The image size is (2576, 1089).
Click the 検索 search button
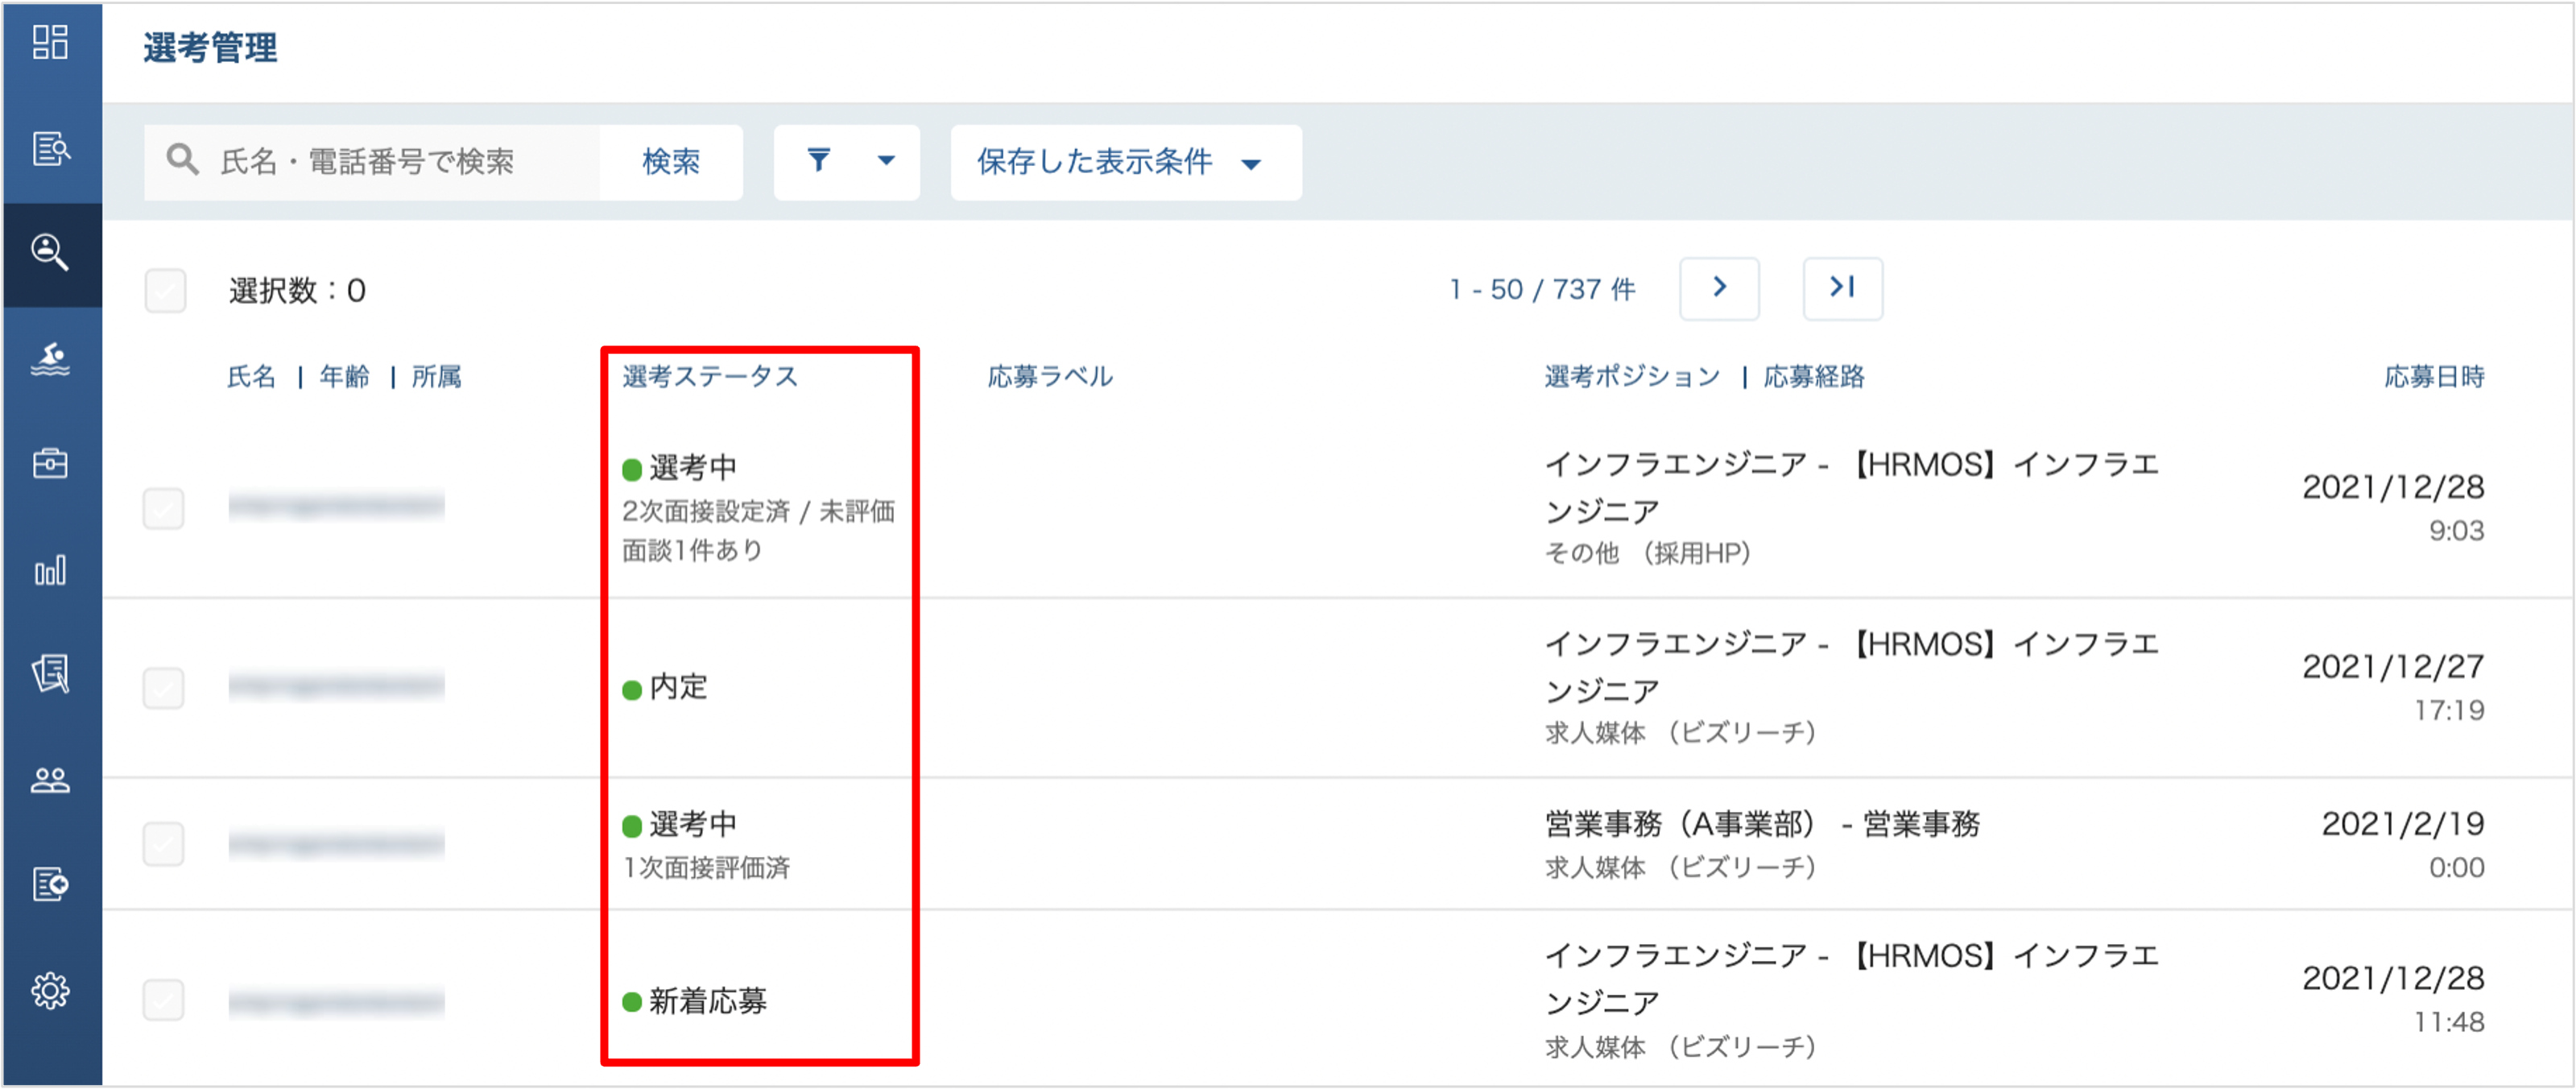tap(671, 161)
